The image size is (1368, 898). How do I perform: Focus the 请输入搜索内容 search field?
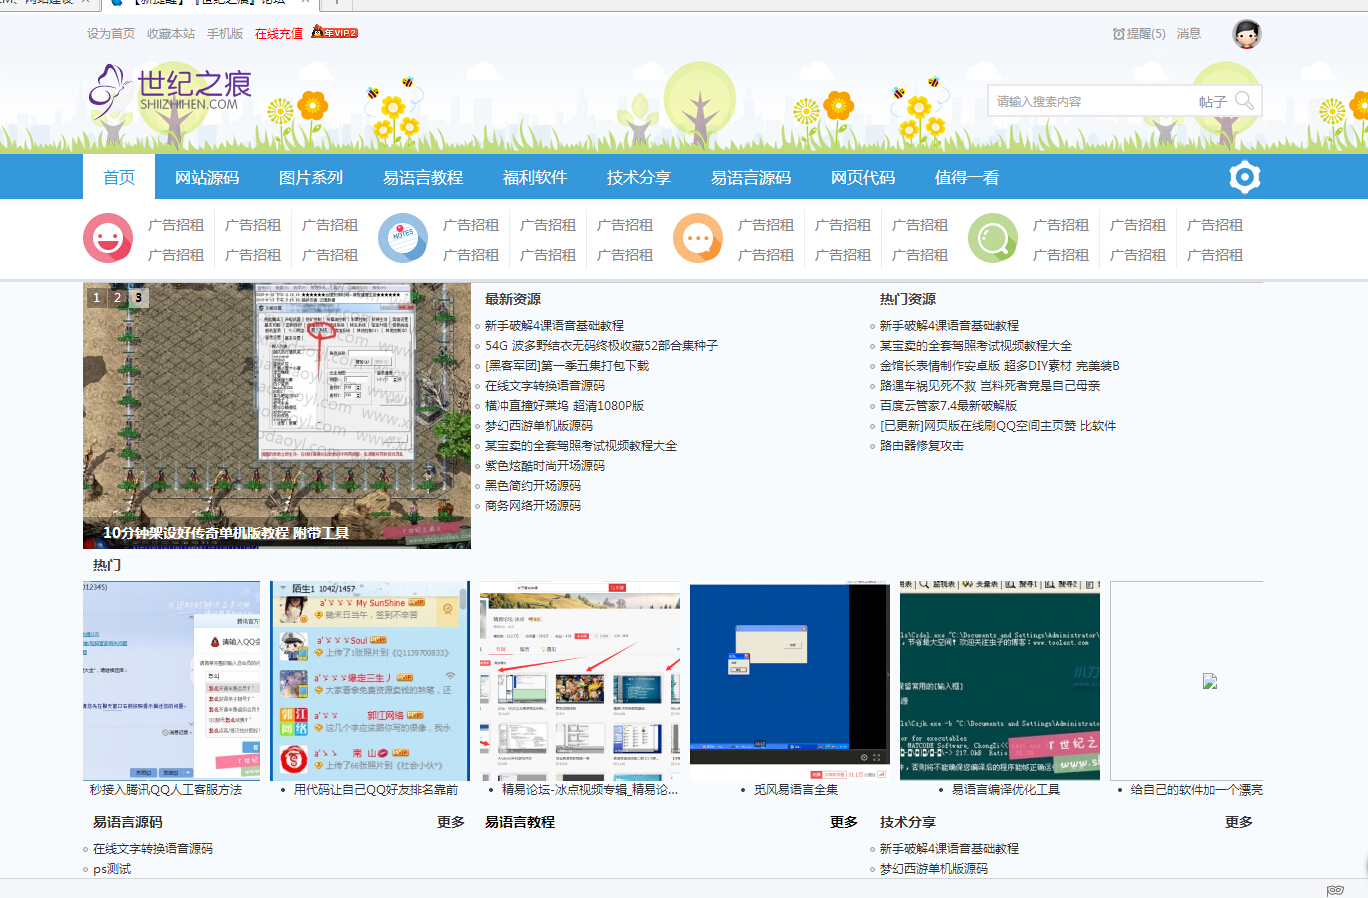(x=1090, y=101)
